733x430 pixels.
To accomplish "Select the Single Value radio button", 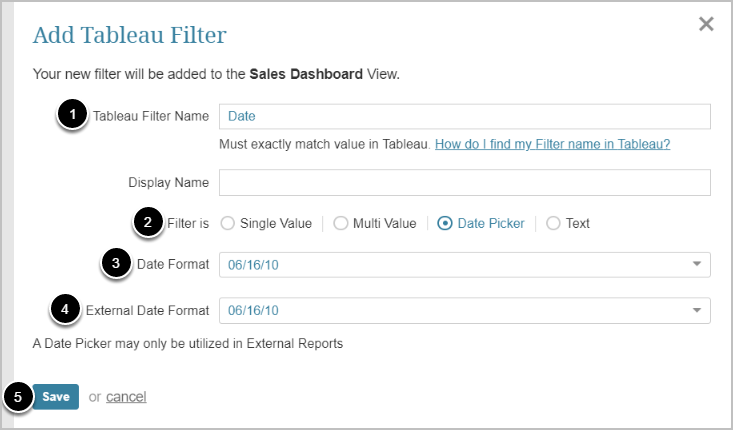I will click(227, 223).
